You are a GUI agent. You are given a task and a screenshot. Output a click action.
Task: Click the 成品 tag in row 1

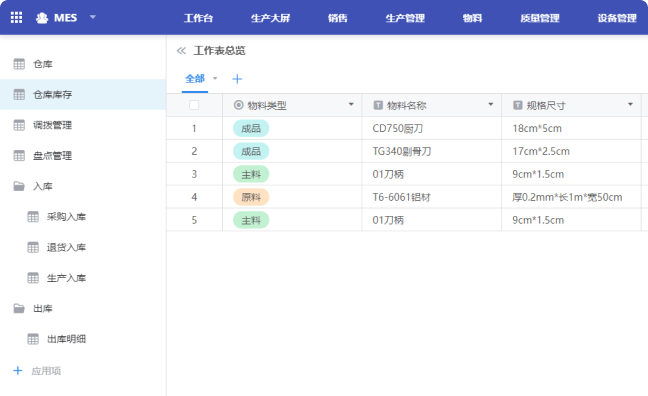251,129
